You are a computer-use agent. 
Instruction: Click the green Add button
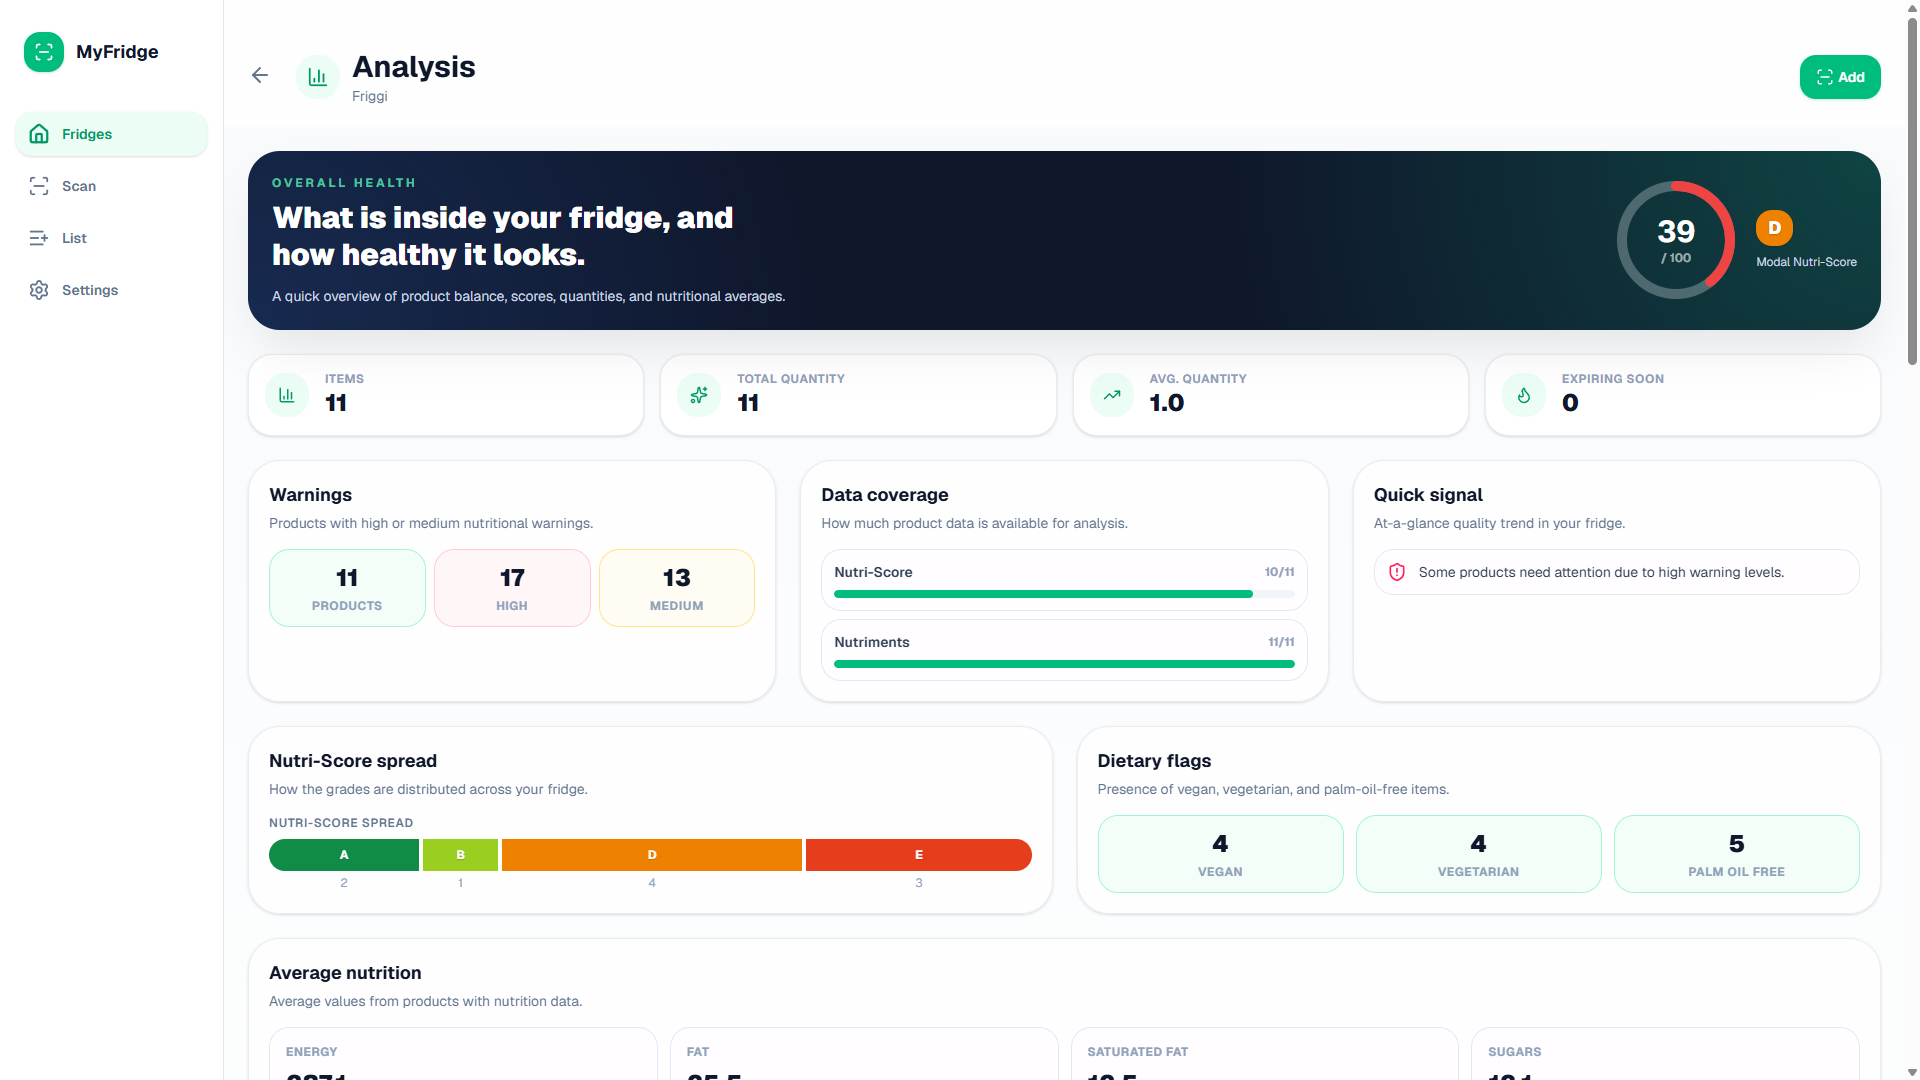click(1840, 77)
